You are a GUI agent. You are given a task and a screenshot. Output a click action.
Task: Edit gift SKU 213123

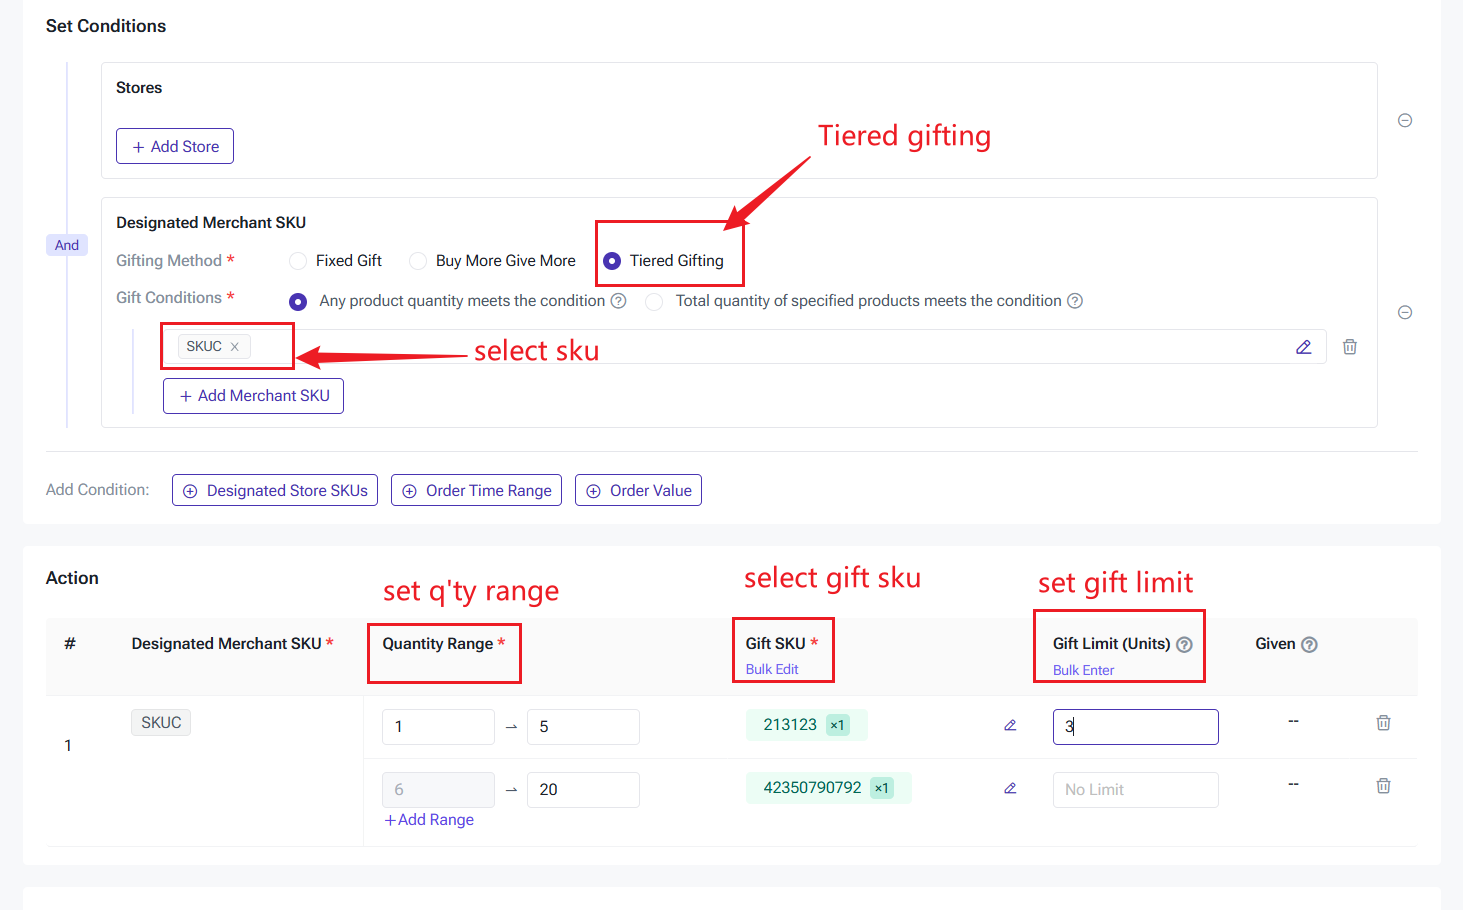(x=1010, y=725)
